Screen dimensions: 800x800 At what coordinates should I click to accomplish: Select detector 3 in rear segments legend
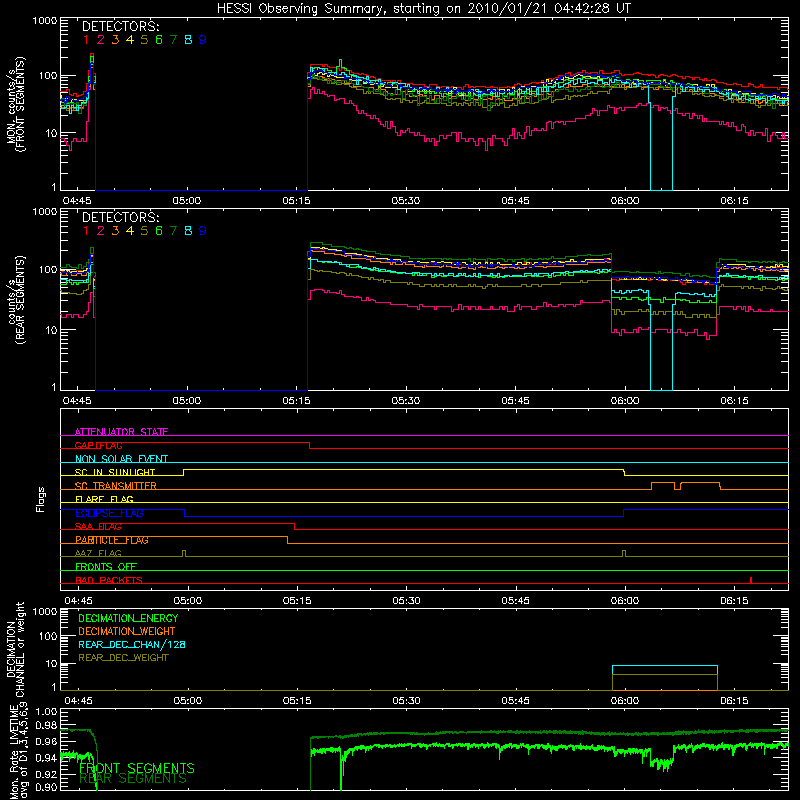coord(115,231)
